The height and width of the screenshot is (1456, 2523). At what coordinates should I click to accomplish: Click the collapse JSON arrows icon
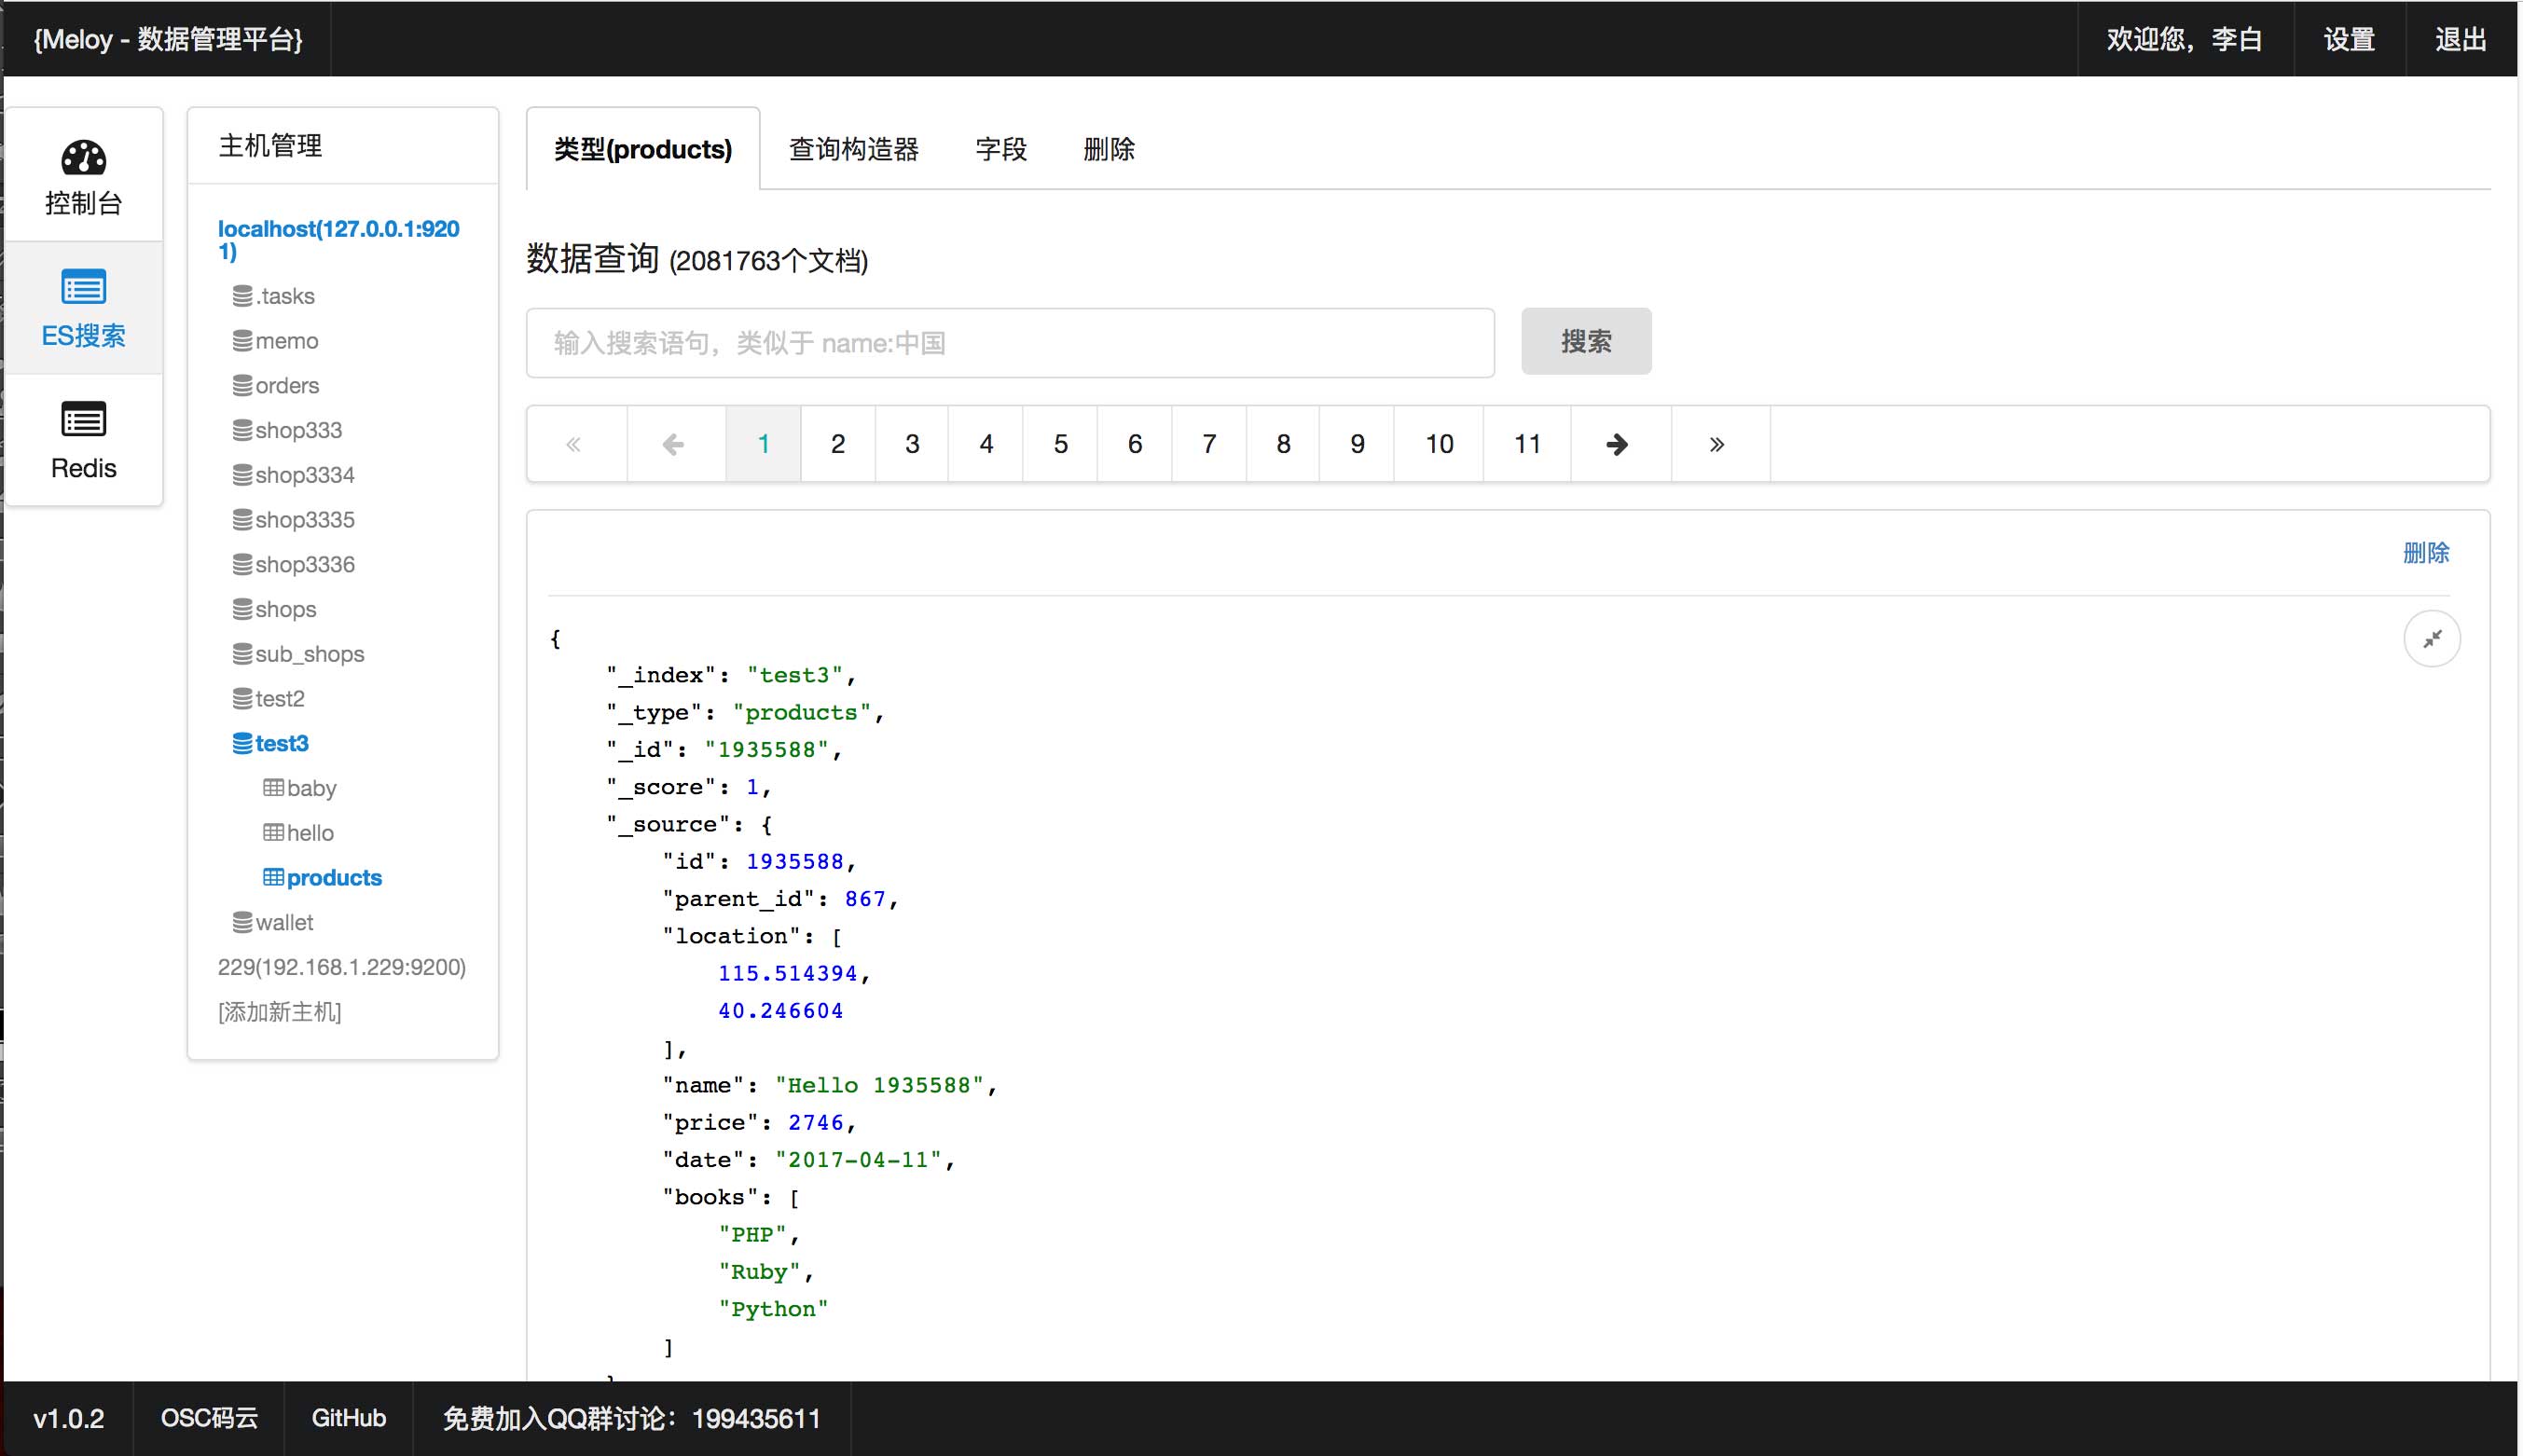(2431, 638)
